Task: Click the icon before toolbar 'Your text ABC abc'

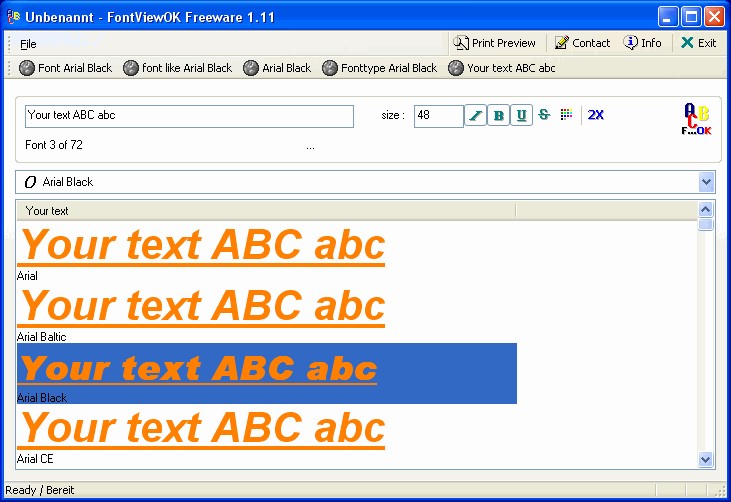Action: pos(455,68)
